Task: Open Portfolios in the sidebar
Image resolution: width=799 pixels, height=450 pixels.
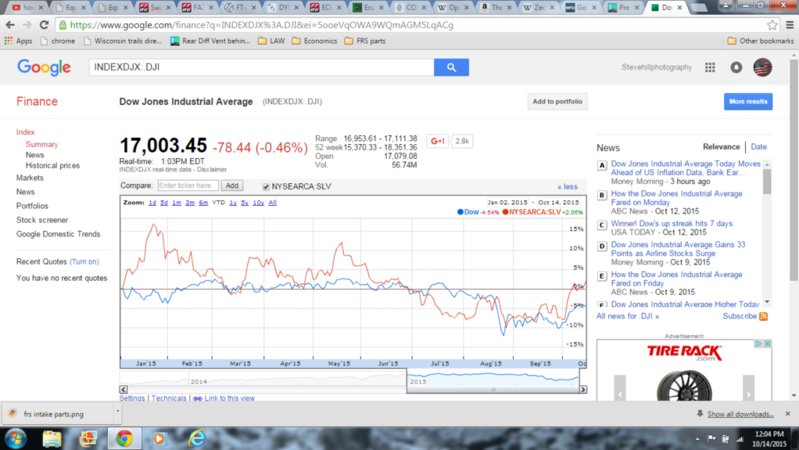Action: tap(32, 206)
